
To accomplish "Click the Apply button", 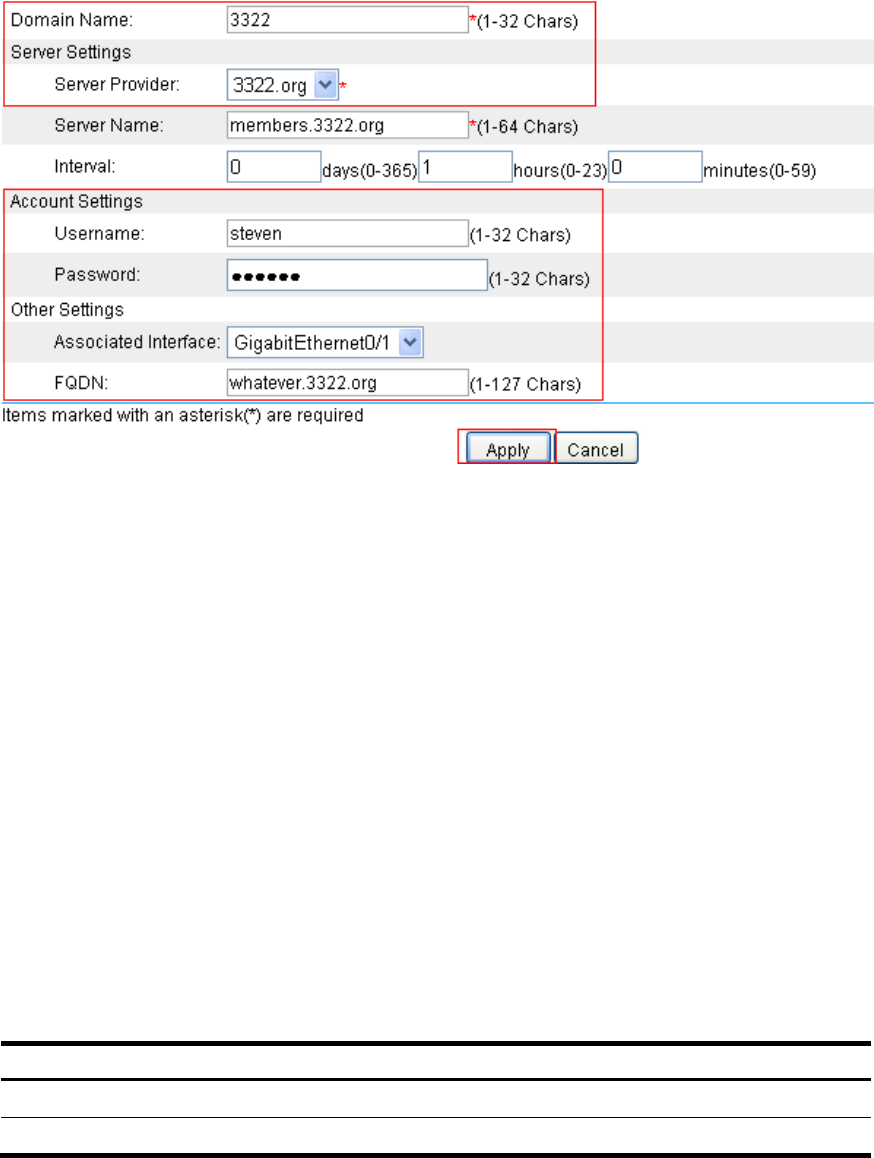I will click(x=508, y=448).
